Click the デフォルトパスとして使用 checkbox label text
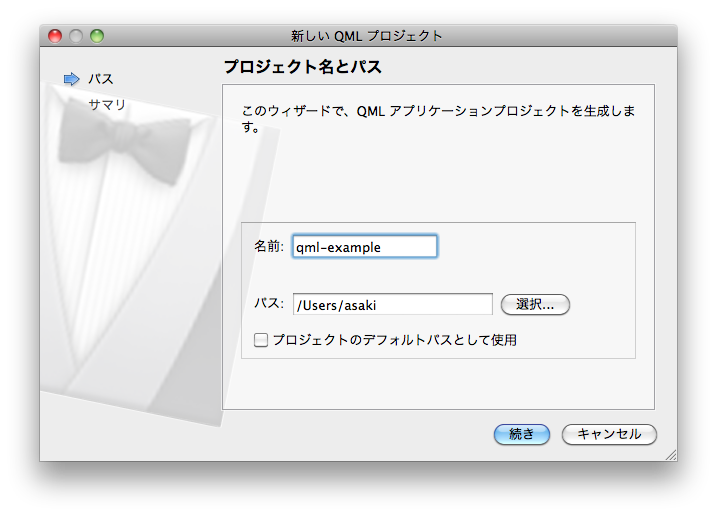This screenshot has width=717, height=516. 394,340
